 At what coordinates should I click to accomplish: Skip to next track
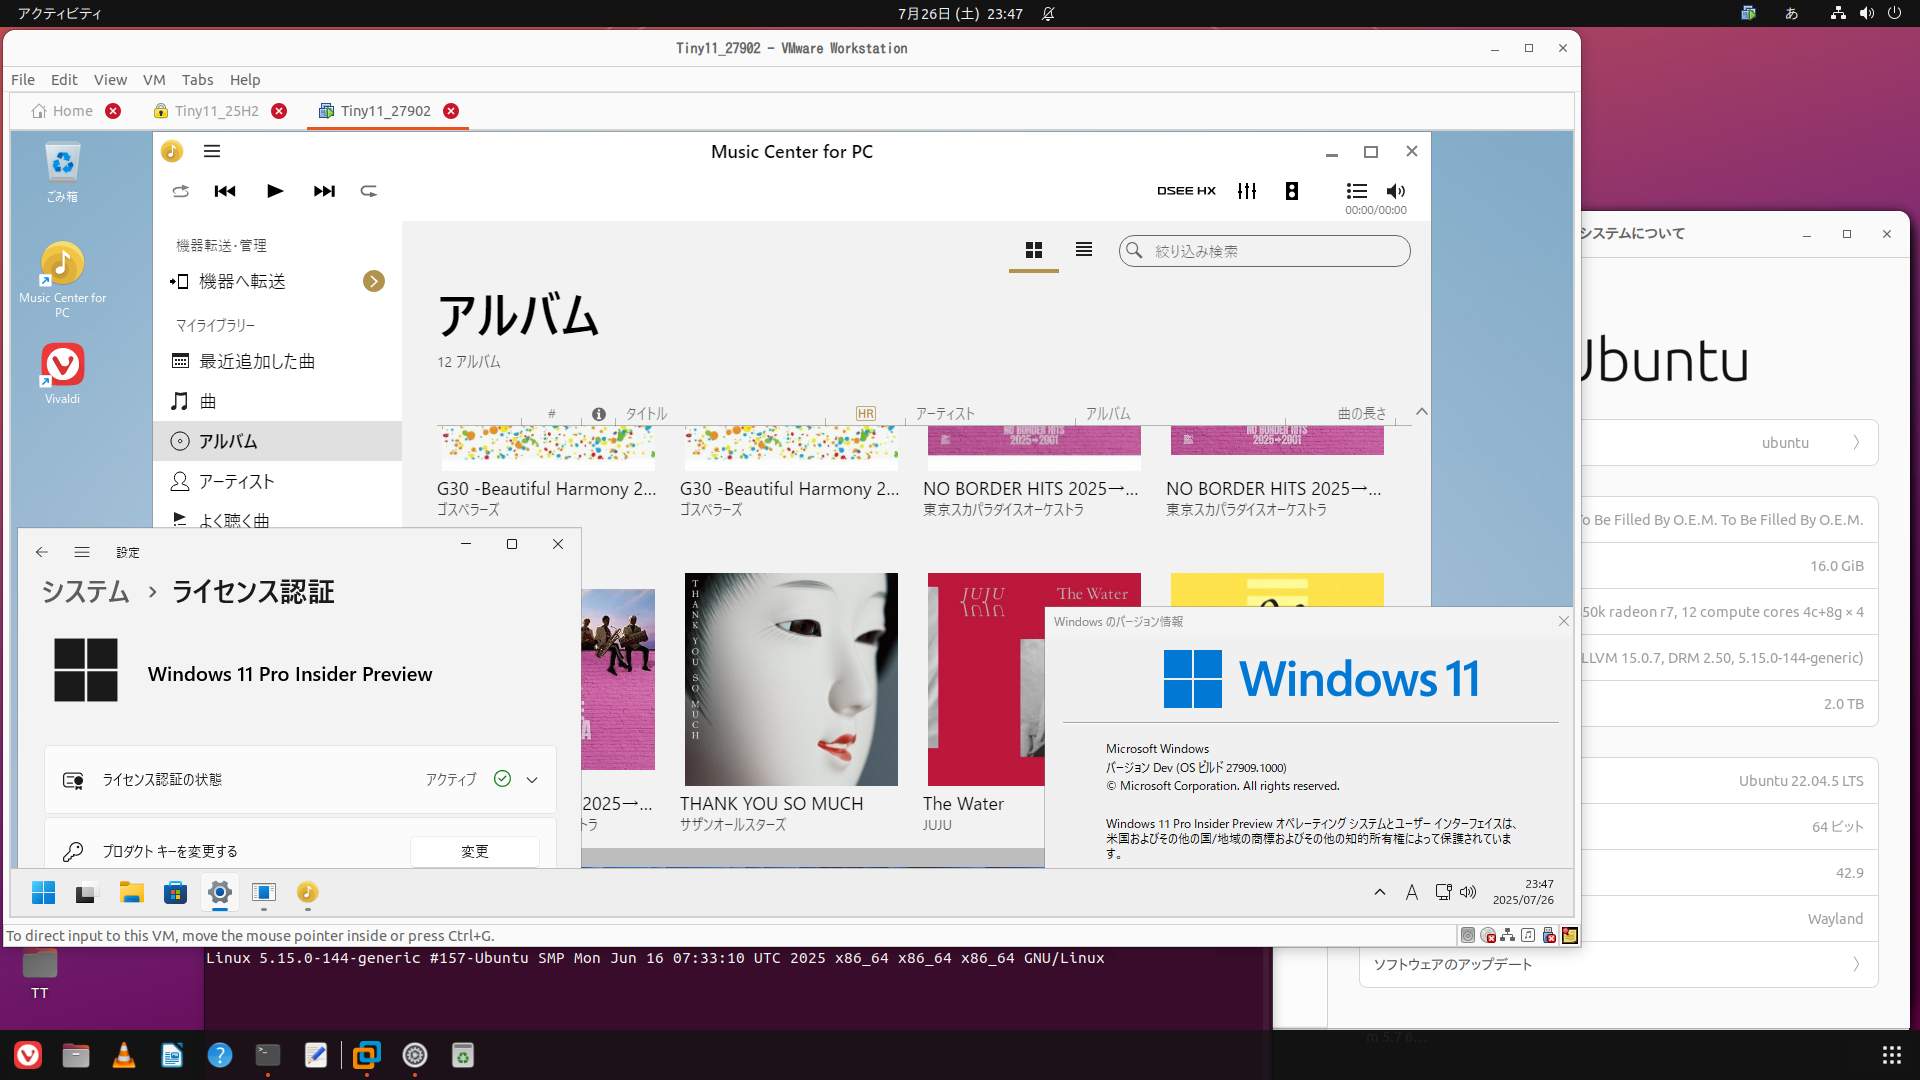[x=324, y=191]
